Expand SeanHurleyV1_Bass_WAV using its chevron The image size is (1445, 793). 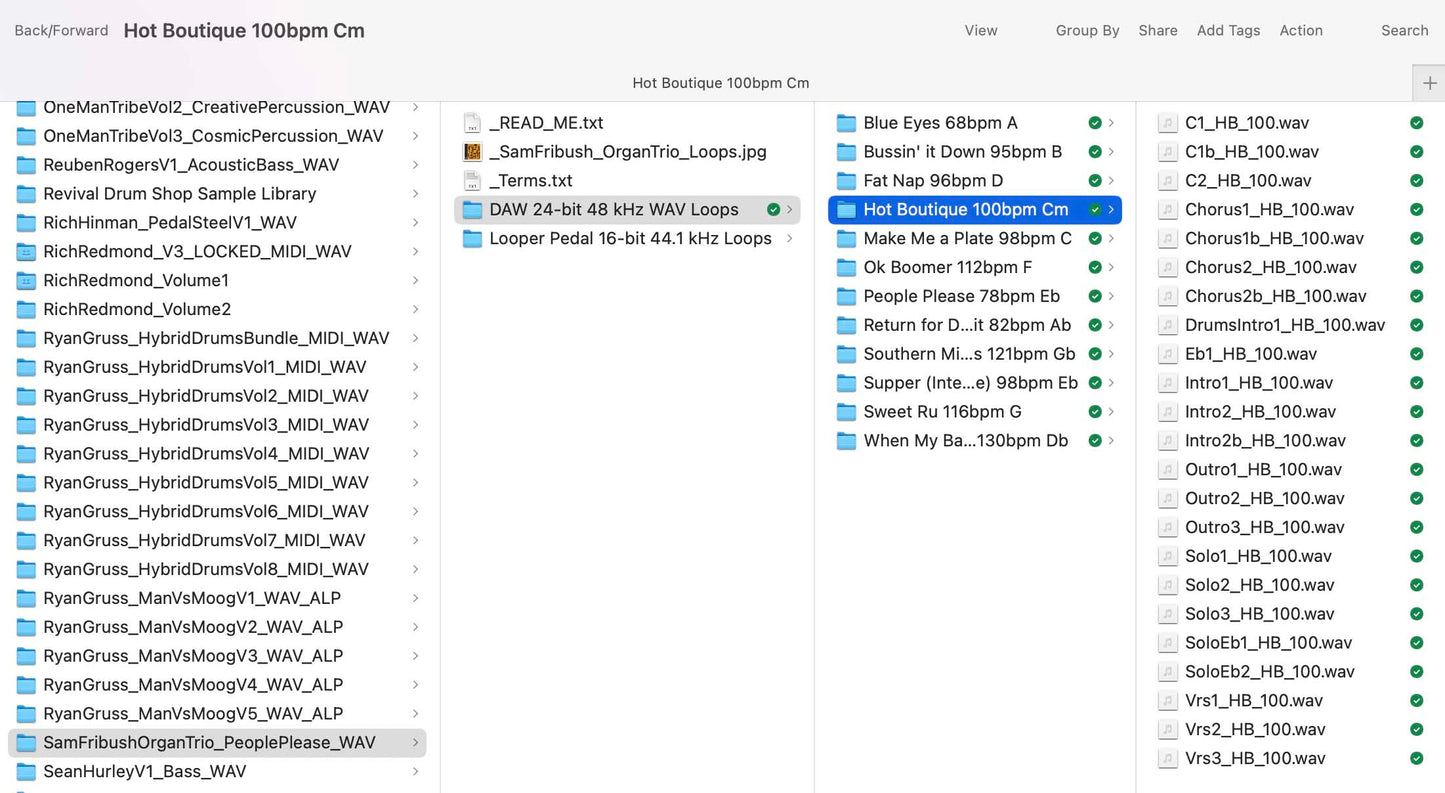tap(415, 772)
